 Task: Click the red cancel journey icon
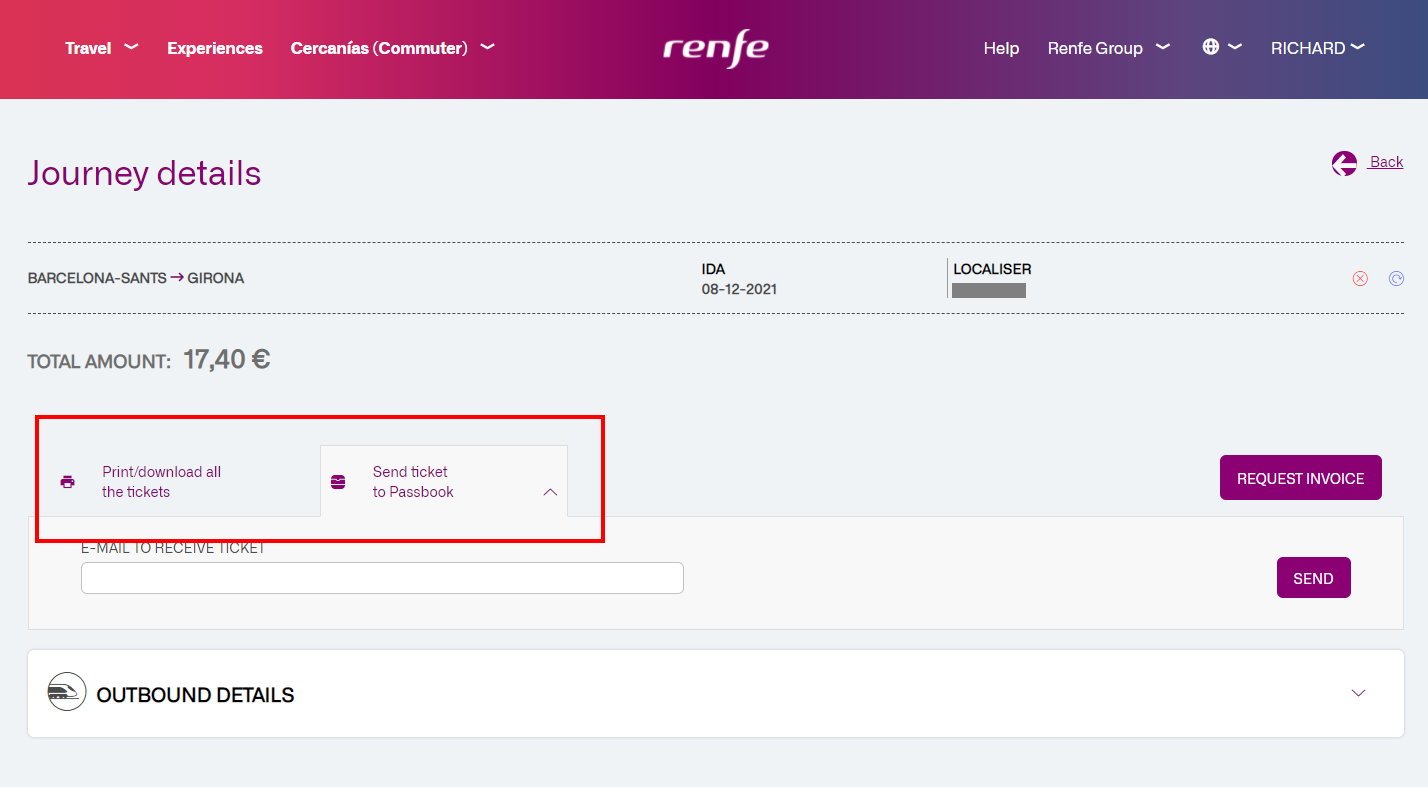pos(1360,278)
